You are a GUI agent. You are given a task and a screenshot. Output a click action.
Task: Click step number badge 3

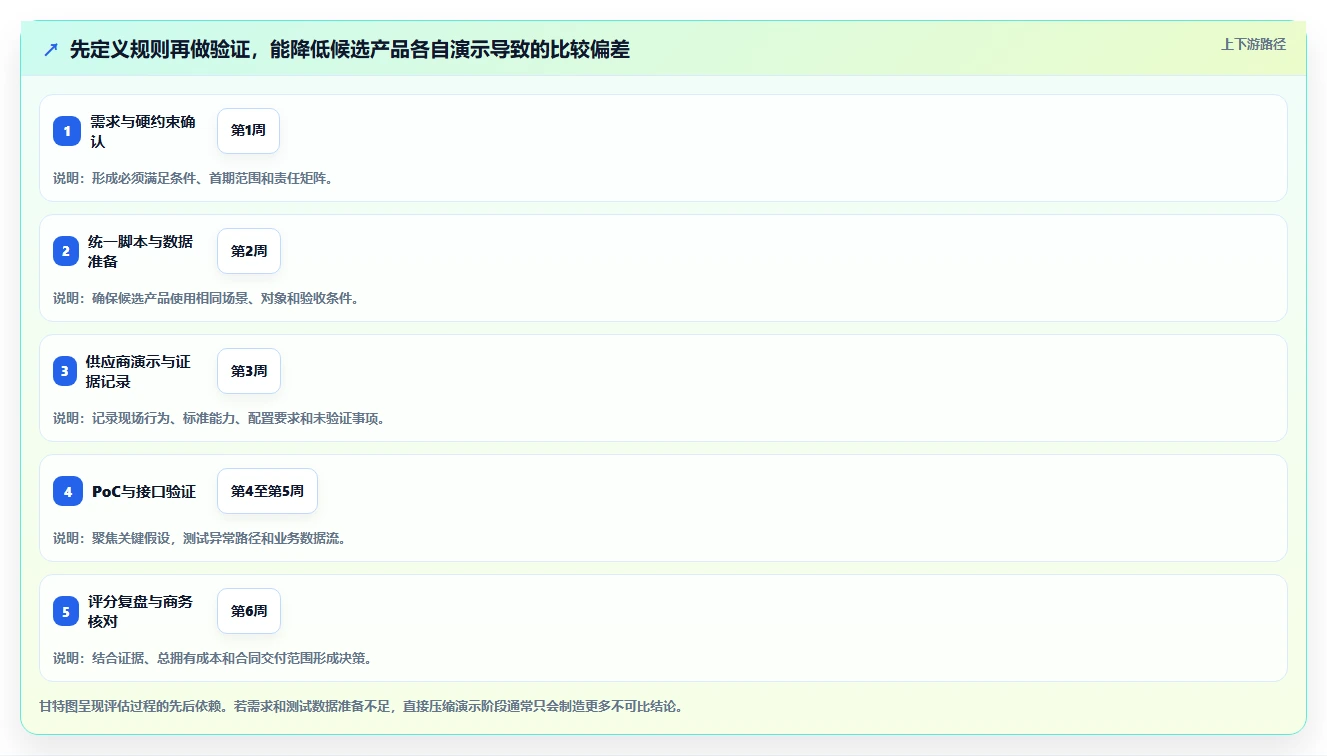point(67,371)
